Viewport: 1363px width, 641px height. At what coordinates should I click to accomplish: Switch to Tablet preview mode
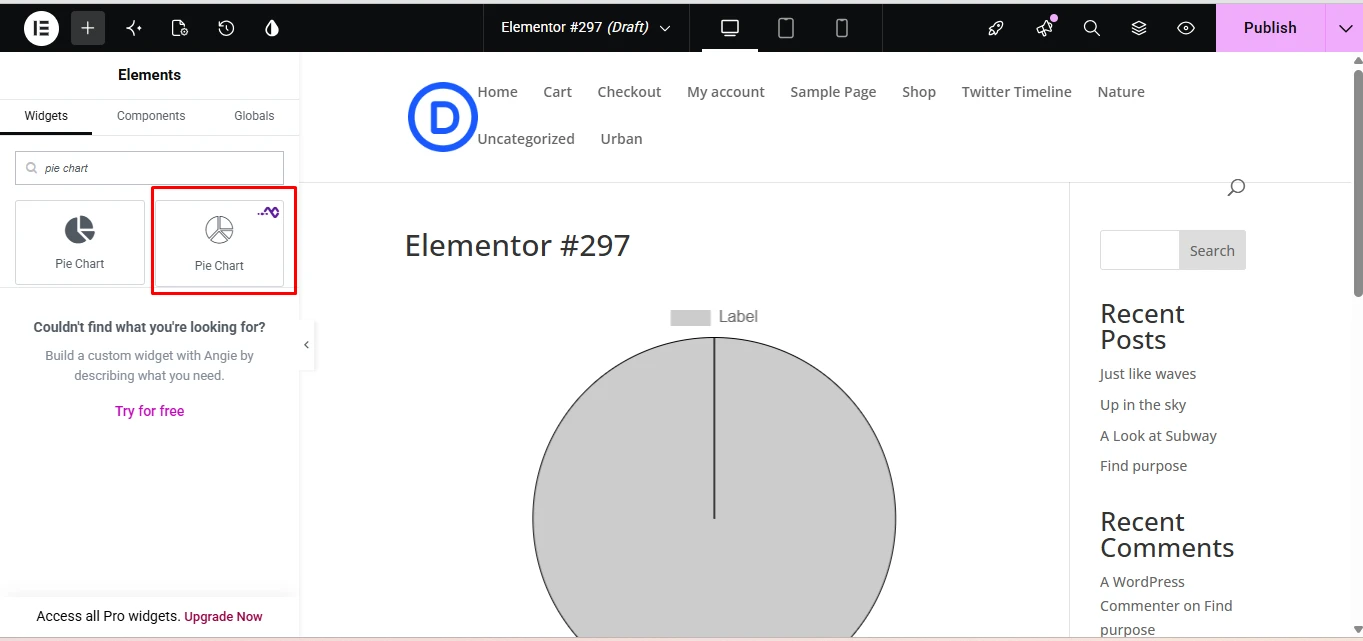(786, 28)
